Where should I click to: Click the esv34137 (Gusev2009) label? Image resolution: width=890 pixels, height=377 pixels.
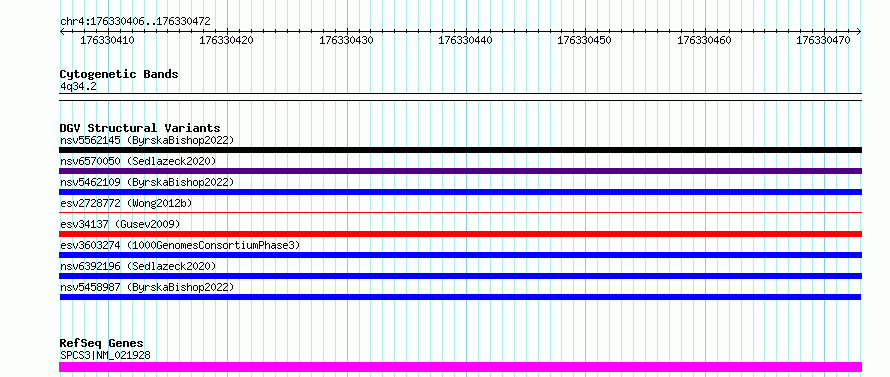[x=120, y=224]
